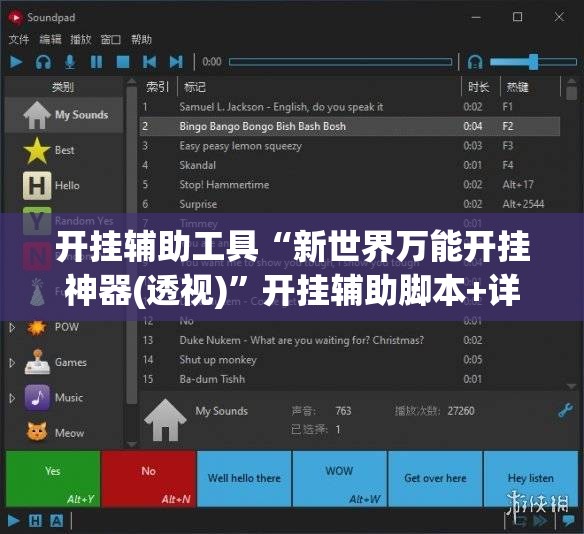
Task: Open settings with the wrench icon
Action: click(565, 411)
